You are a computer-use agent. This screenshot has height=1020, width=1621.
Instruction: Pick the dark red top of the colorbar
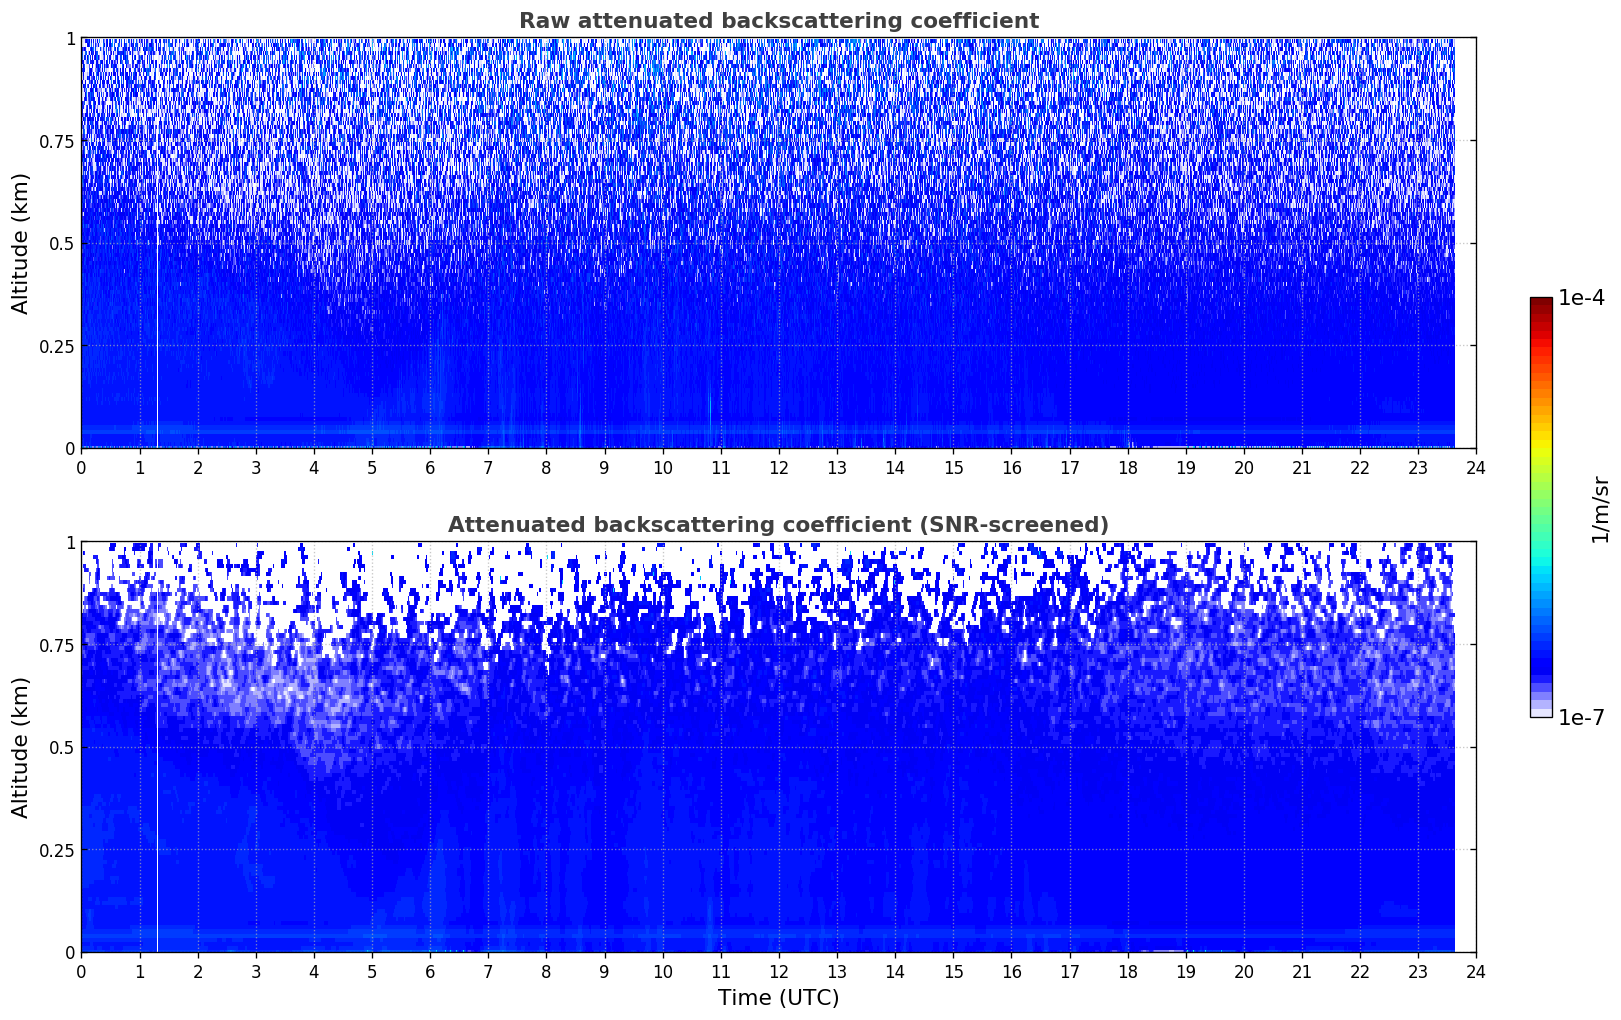click(x=1541, y=303)
